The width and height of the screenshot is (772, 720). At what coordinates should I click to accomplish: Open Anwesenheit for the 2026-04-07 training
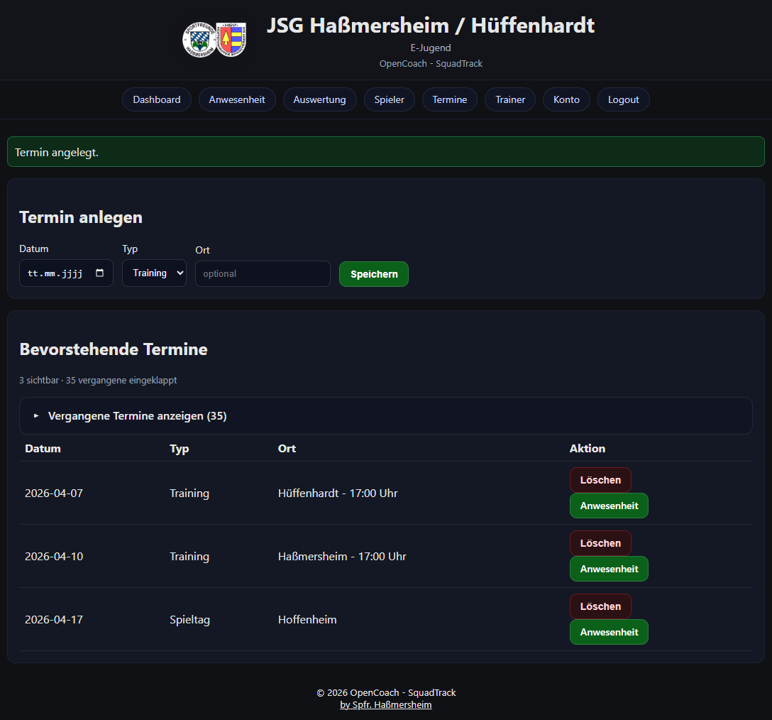click(x=609, y=505)
